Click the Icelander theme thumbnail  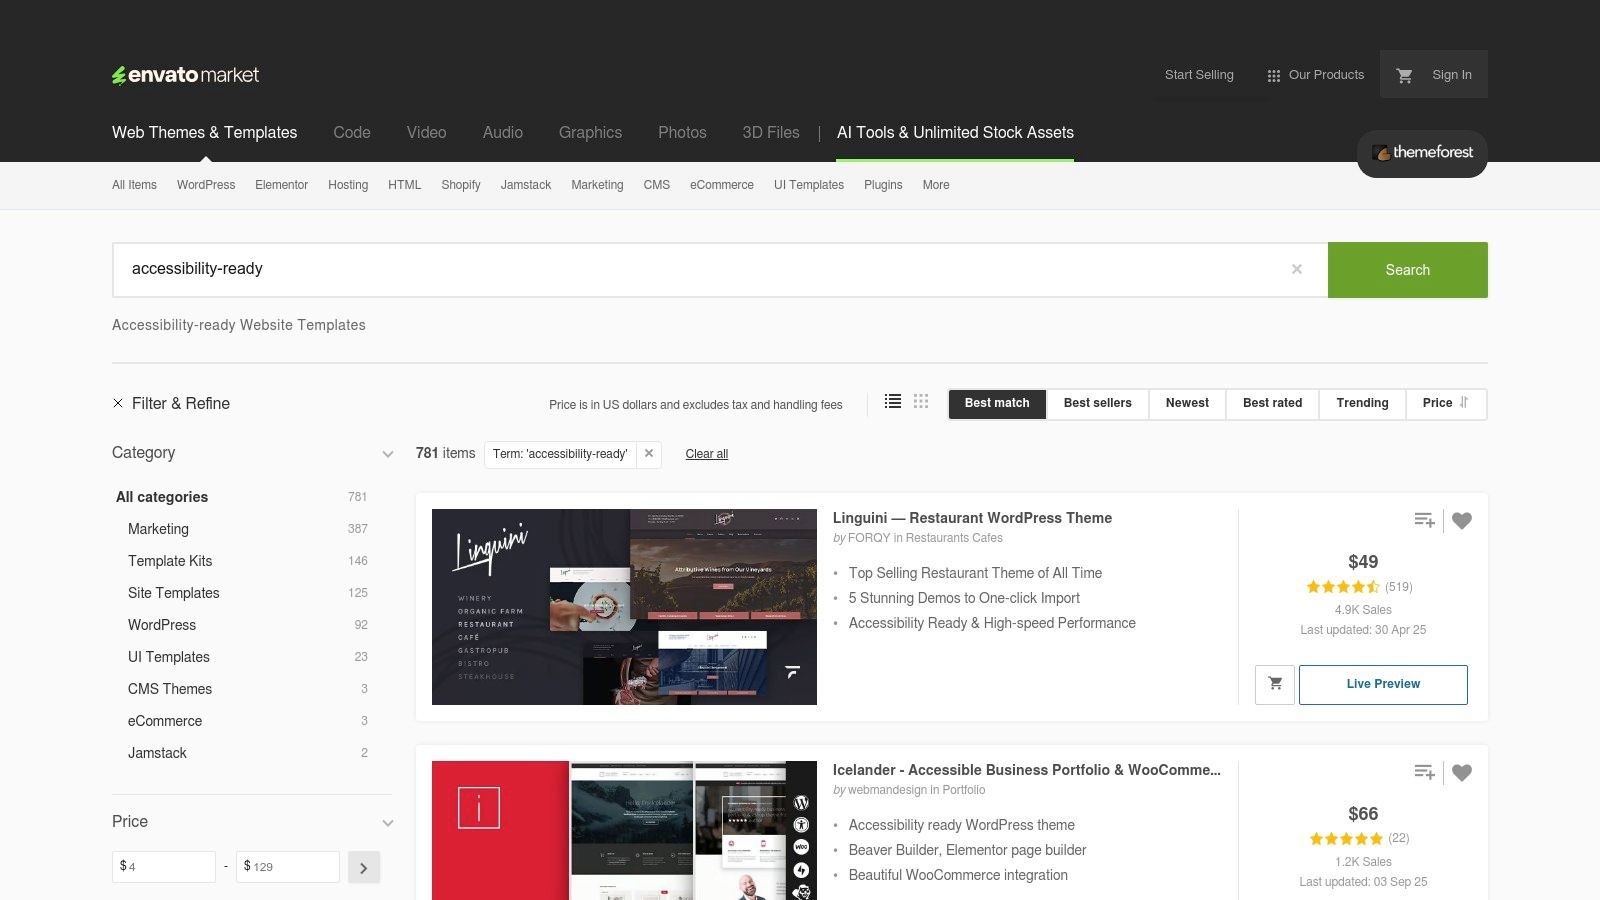(x=624, y=830)
